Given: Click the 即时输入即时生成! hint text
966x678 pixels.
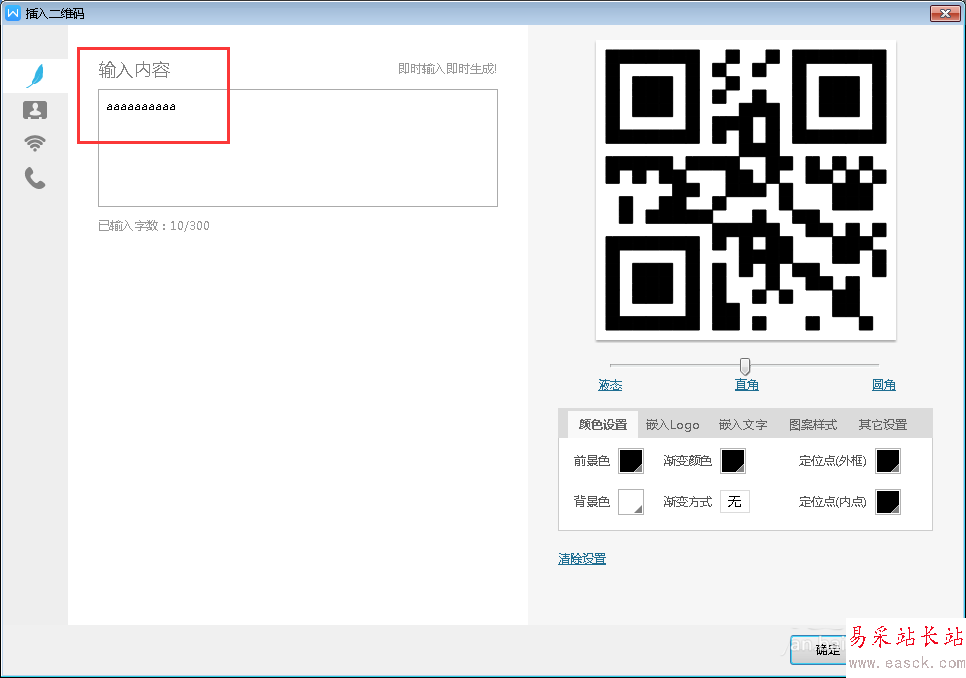Looking at the screenshot, I should click(447, 69).
